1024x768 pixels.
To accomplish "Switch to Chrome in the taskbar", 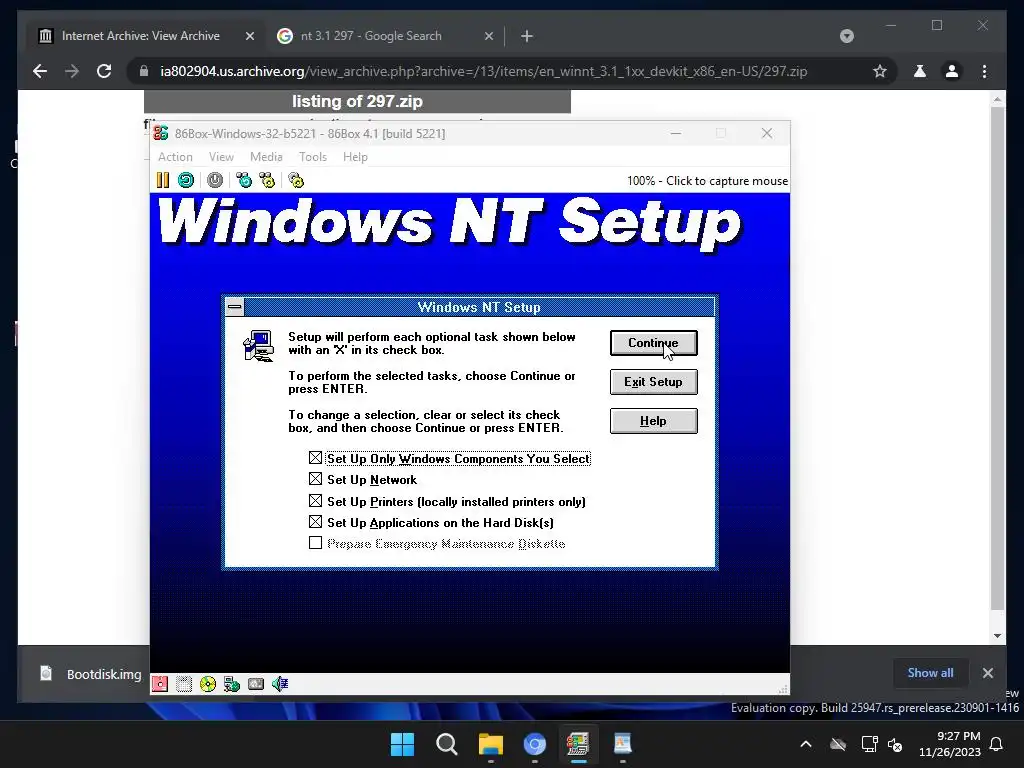I will 534,744.
